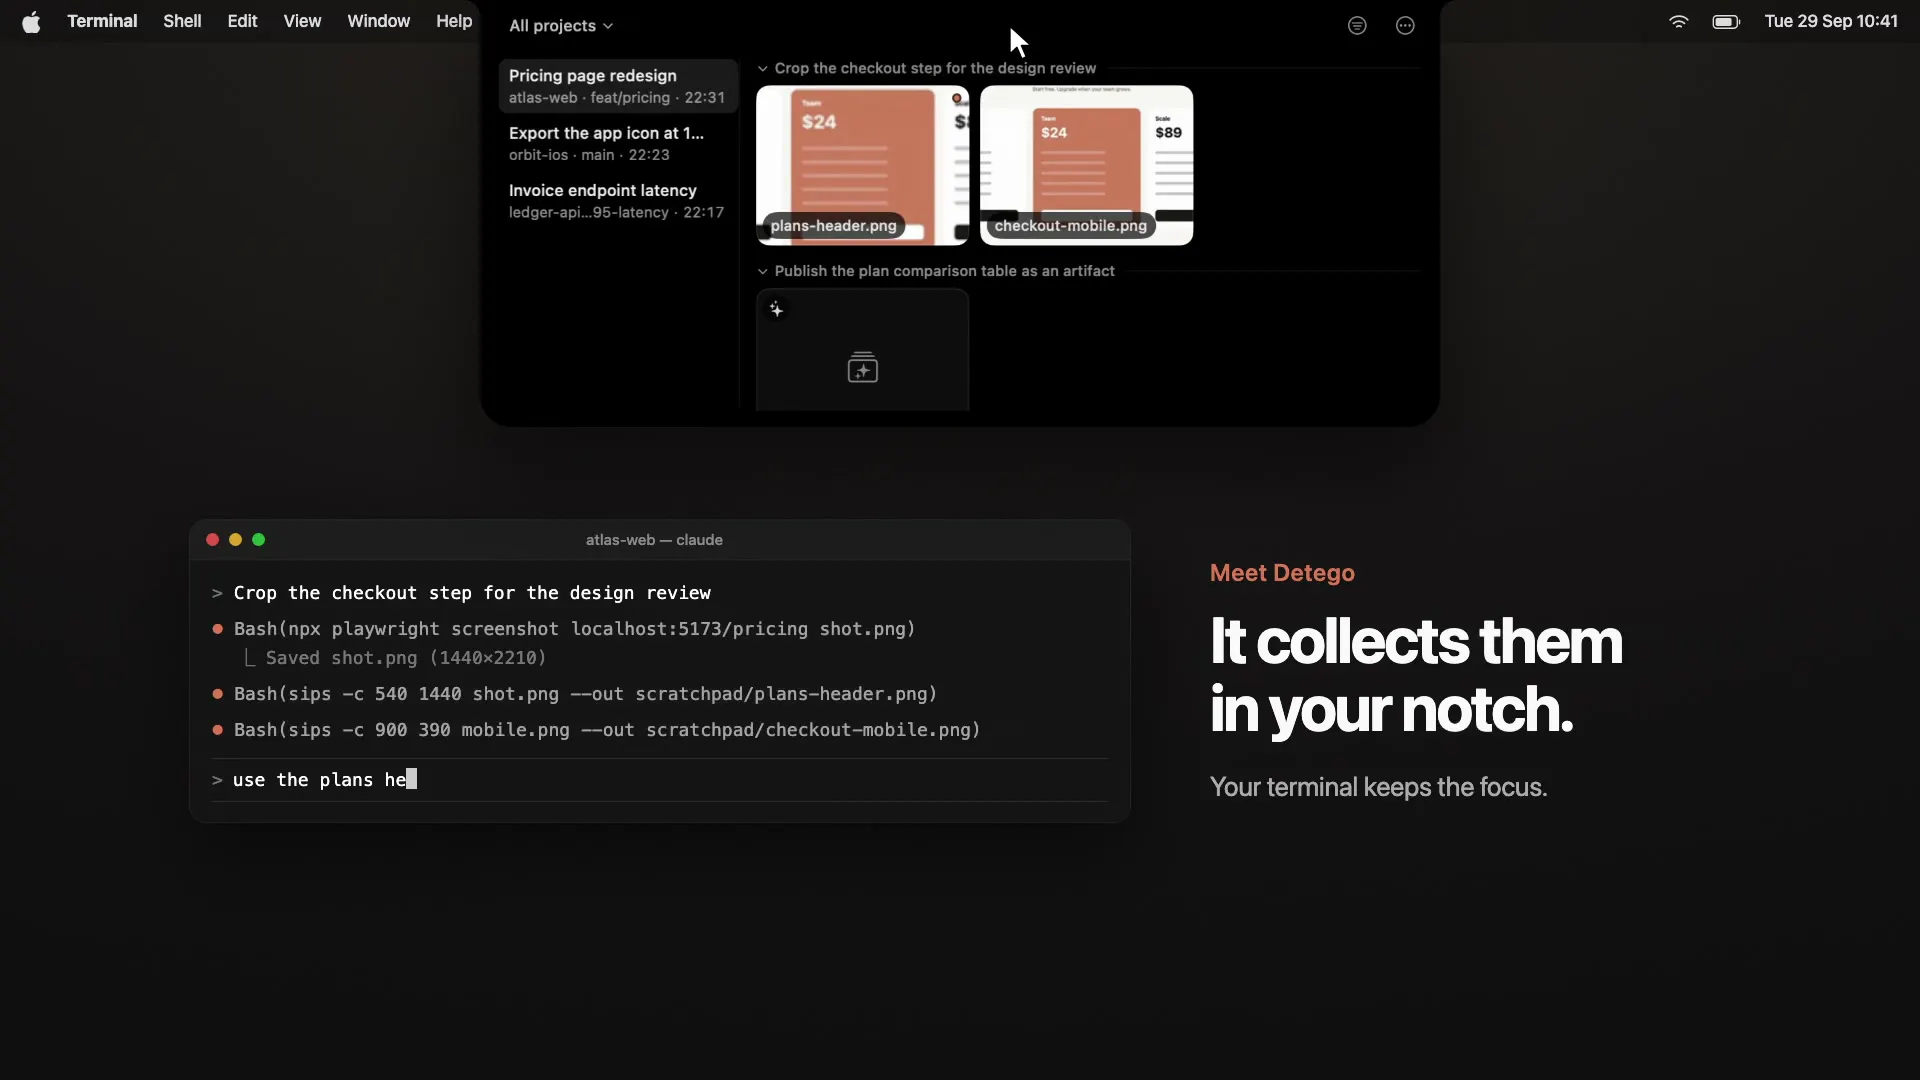This screenshot has height=1080, width=1920.
Task: Open the Apple menu
Action: pyautogui.click(x=31, y=21)
